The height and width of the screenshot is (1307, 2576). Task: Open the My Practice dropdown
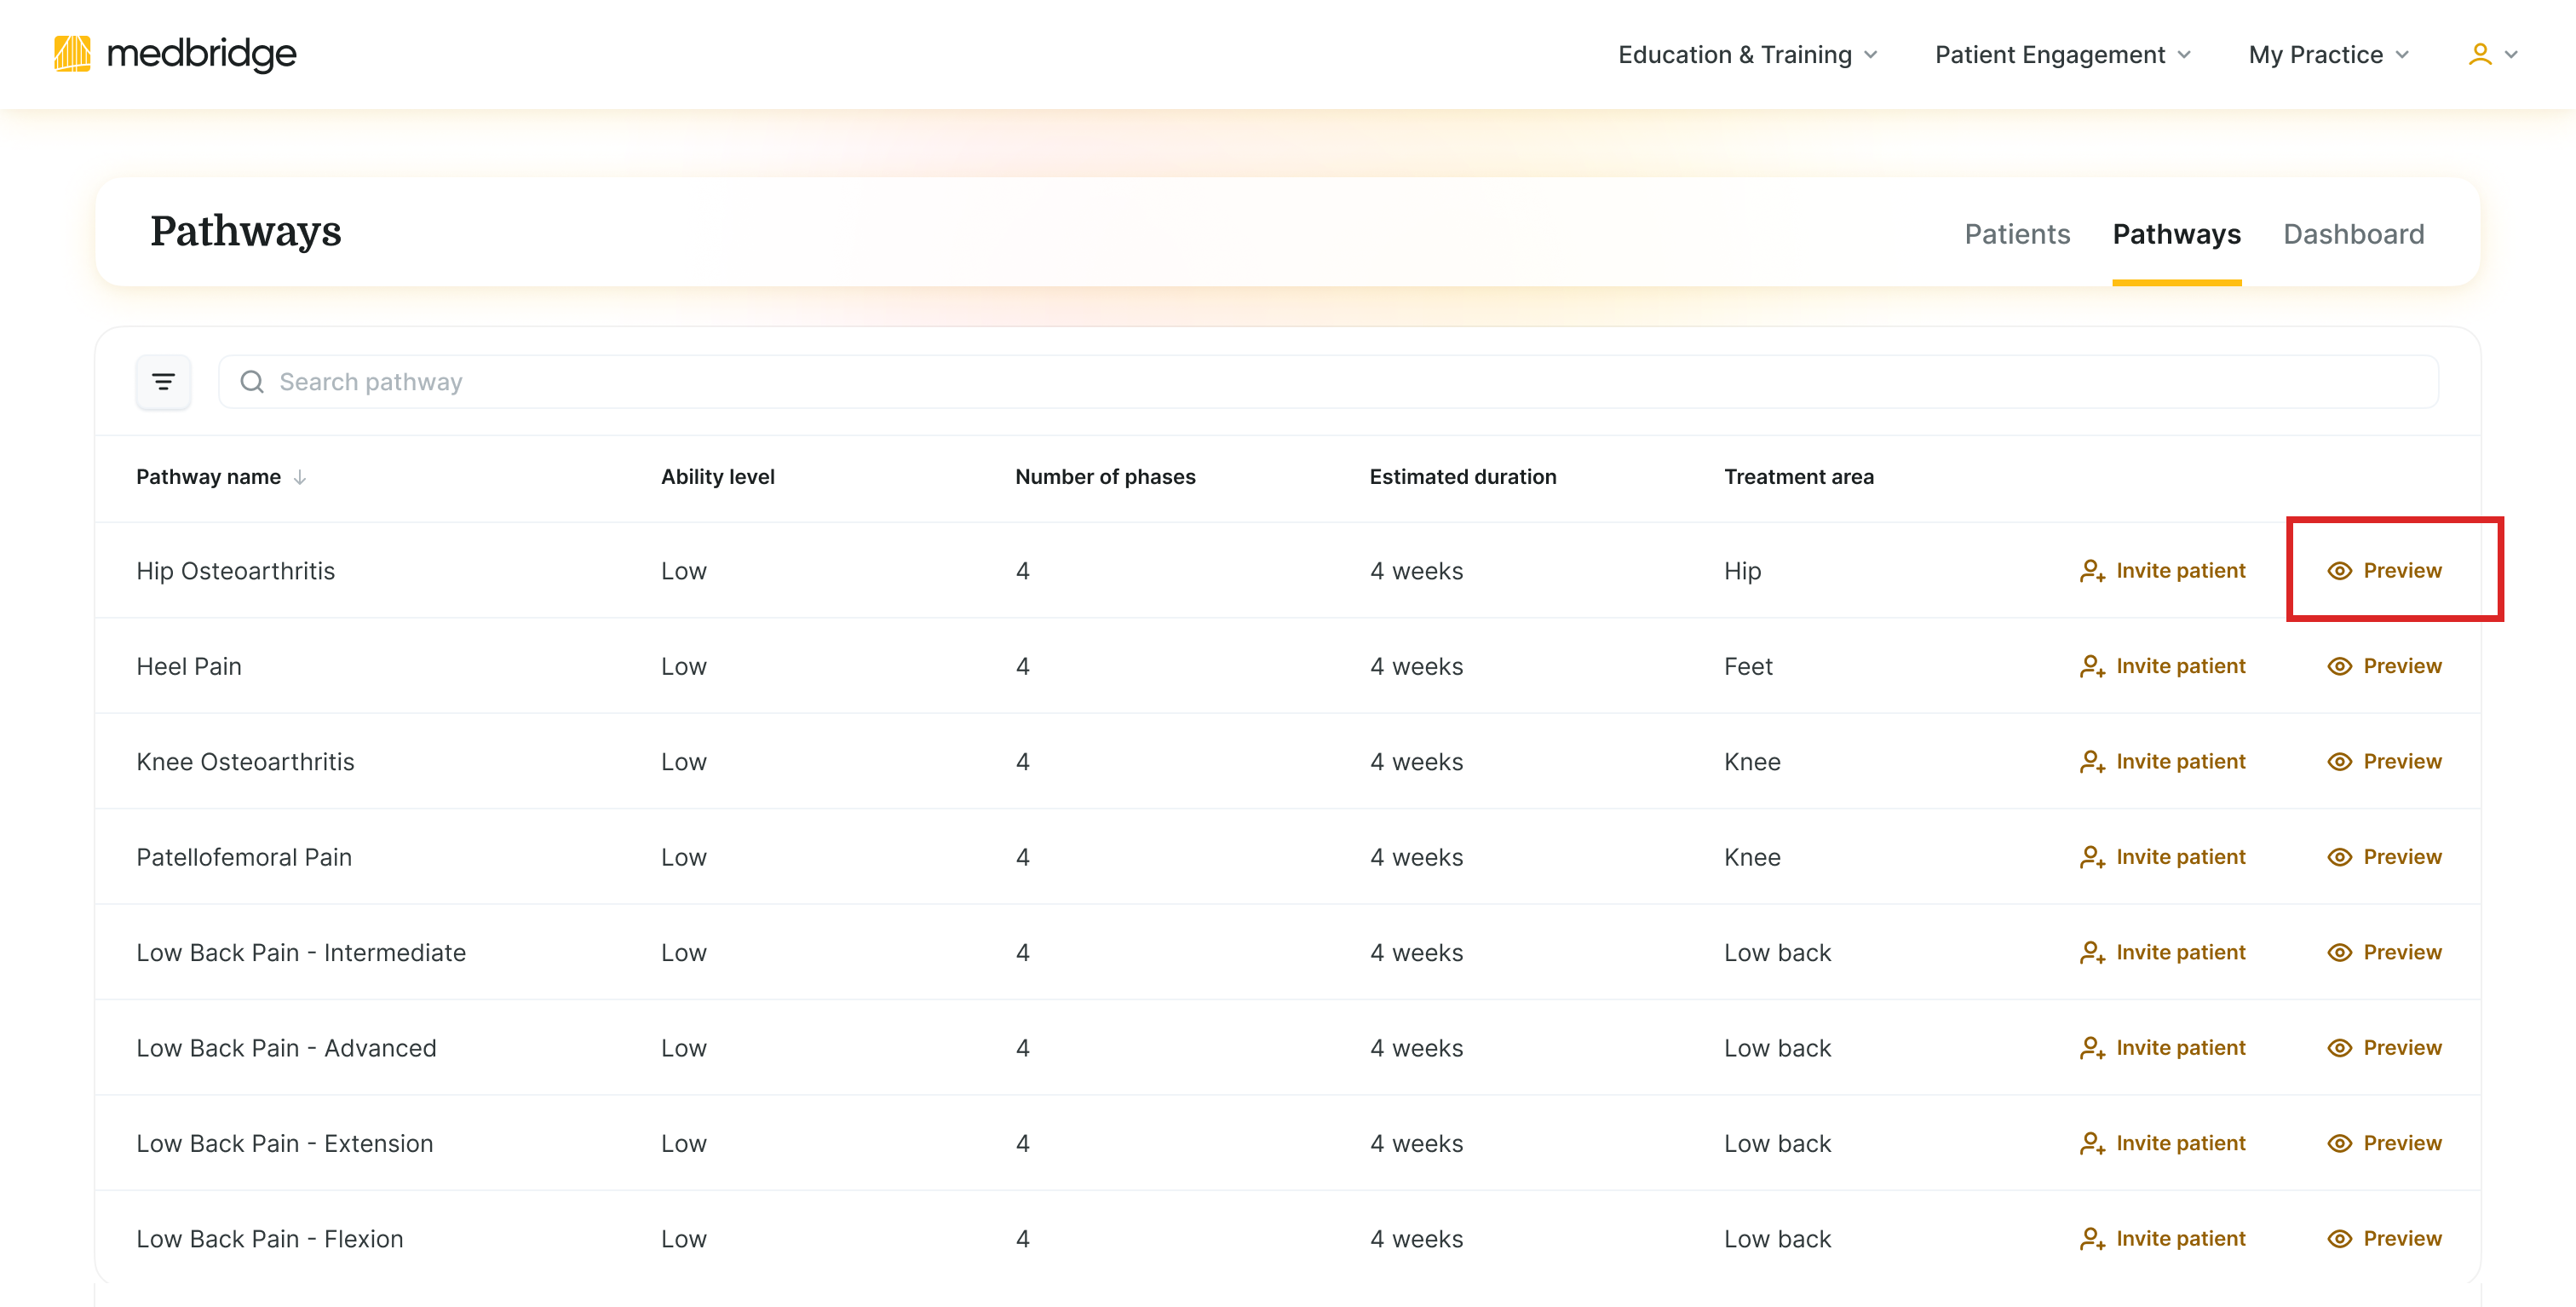coord(2328,55)
